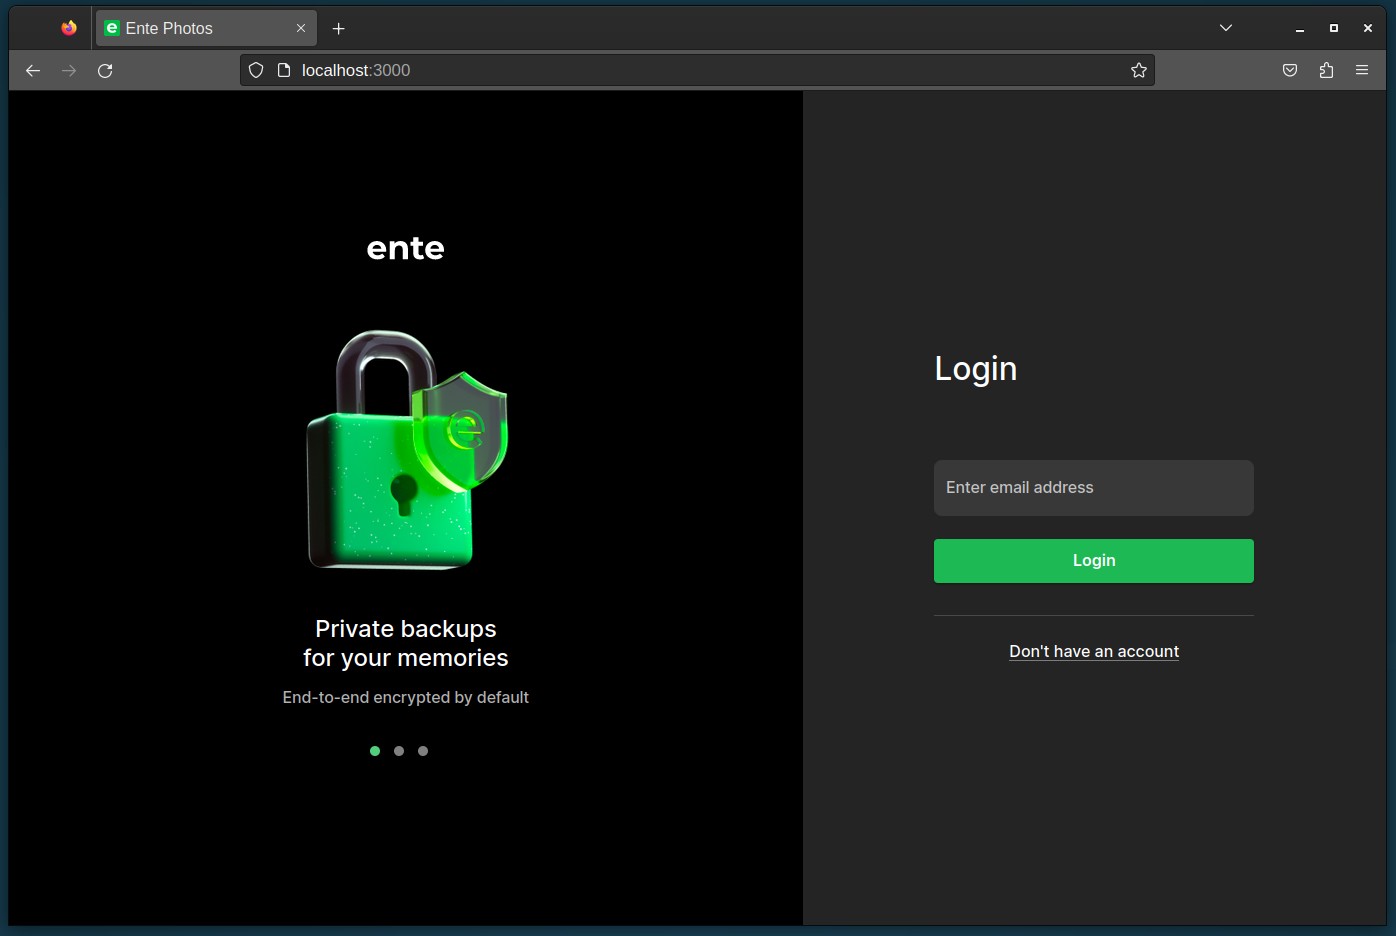Image resolution: width=1396 pixels, height=936 pixels.
Task: Bookmark this page with the star
Action: [x=1138, y=70]
